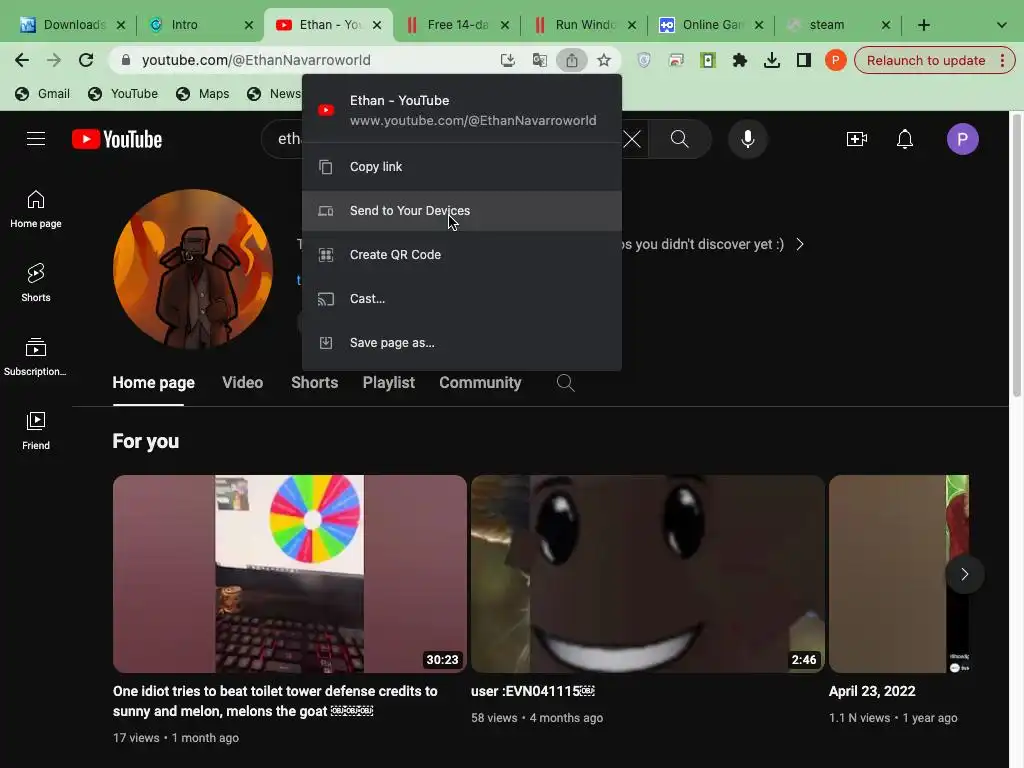Open the user :EVN041115 video title

pyautogui.click(x=533, y=691)
